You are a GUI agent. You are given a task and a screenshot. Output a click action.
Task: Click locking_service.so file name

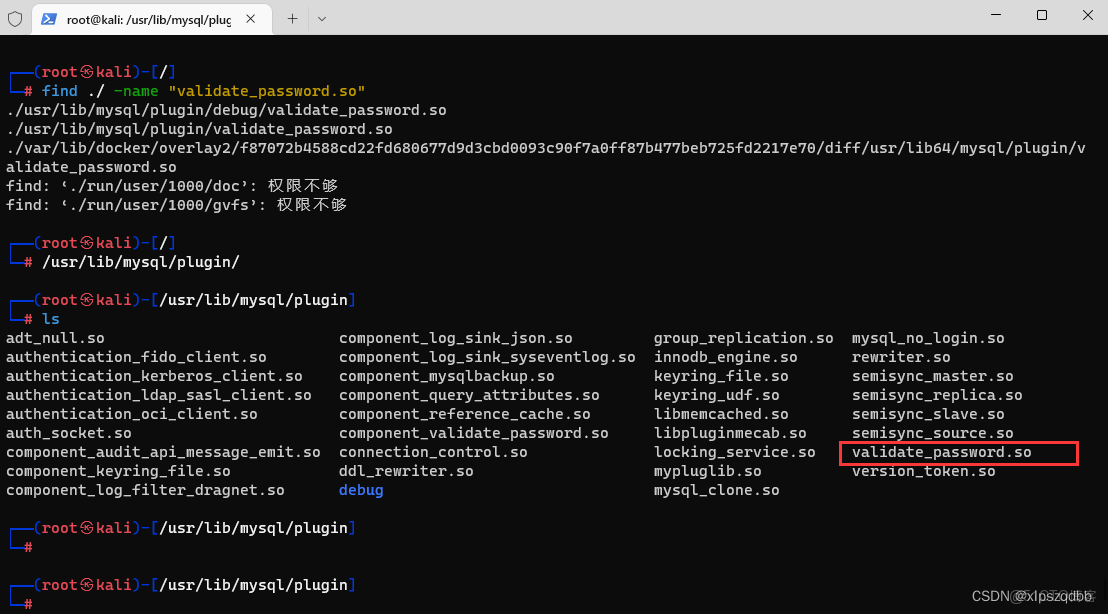click(x=734, y=453)
